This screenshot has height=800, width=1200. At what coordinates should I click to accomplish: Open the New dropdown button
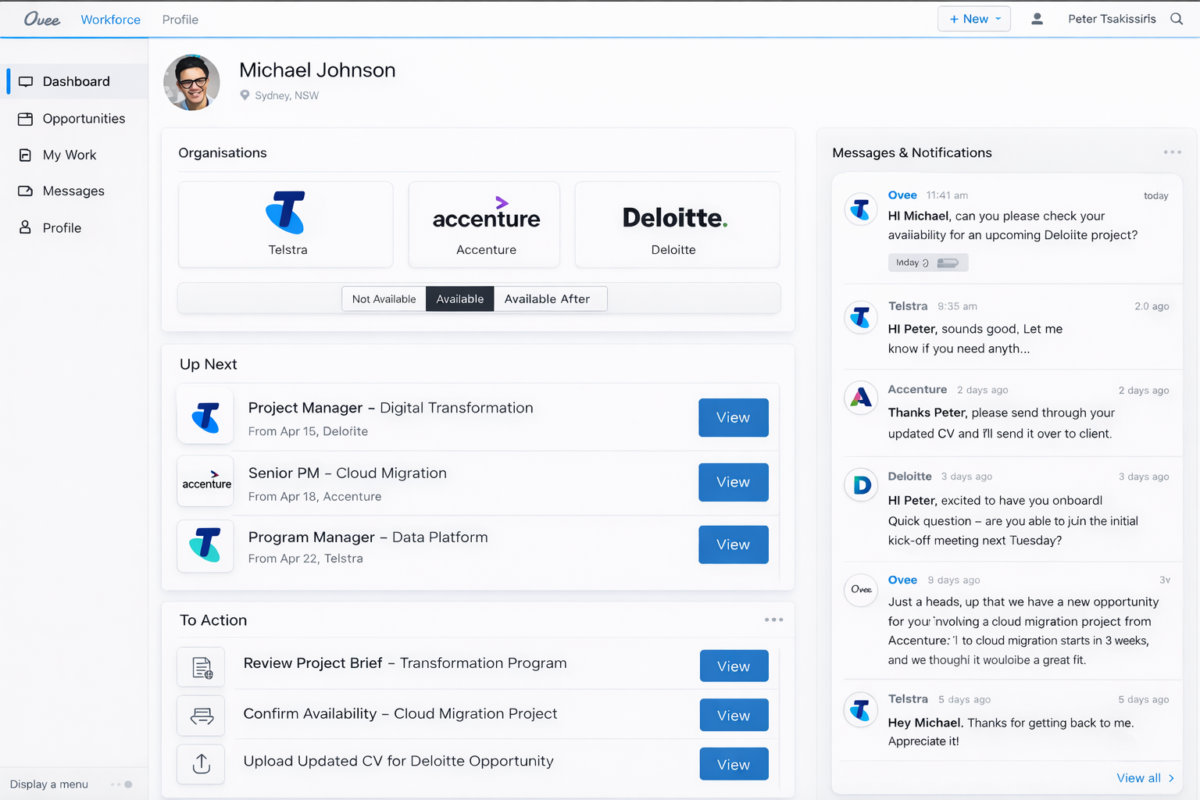point(974,19)
